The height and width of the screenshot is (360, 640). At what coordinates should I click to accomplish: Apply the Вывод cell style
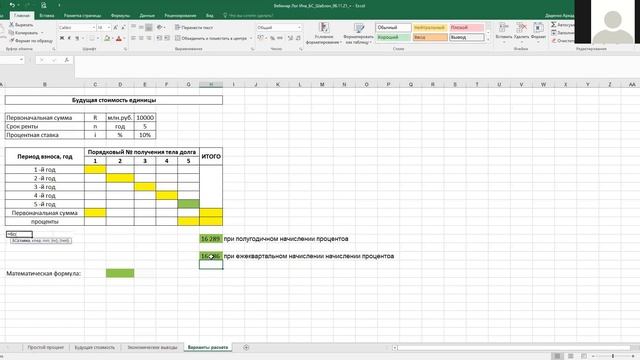(467, 37)
